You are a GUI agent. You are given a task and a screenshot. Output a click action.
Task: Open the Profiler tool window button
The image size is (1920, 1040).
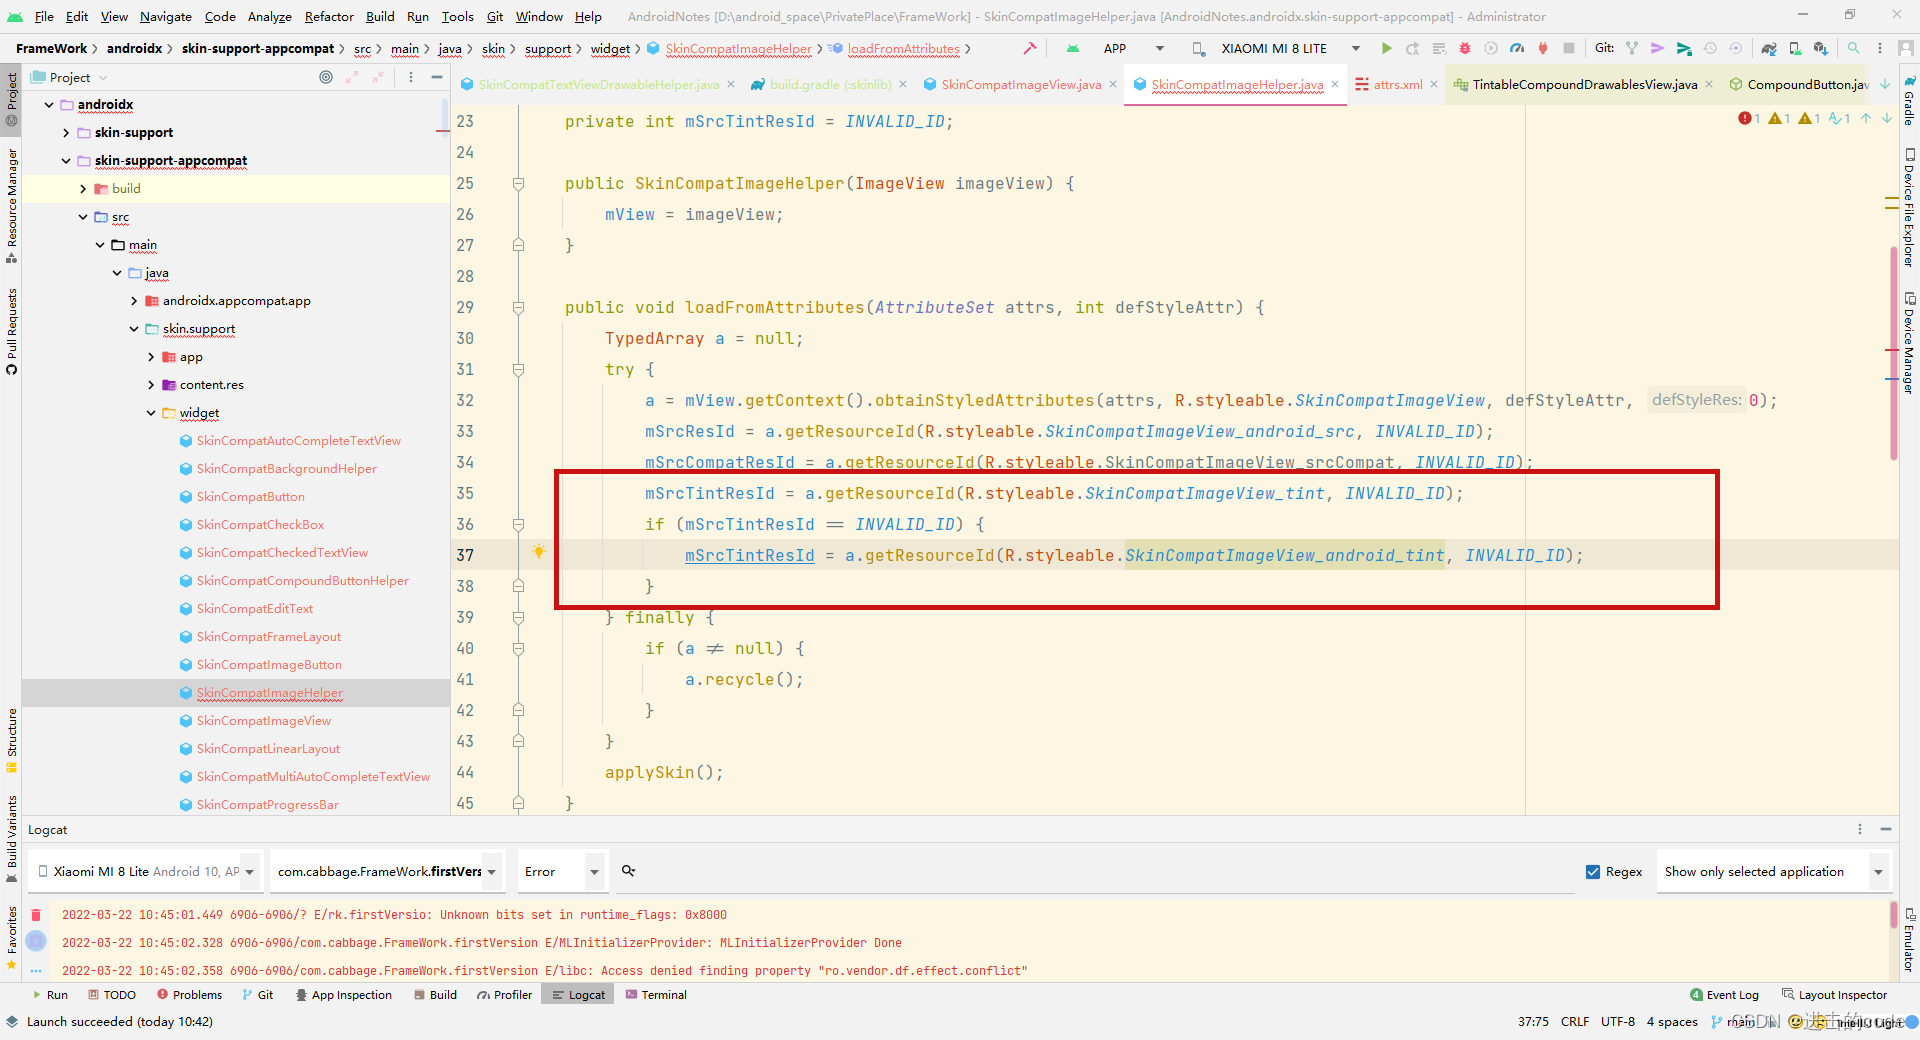click(x=505, y=995)
